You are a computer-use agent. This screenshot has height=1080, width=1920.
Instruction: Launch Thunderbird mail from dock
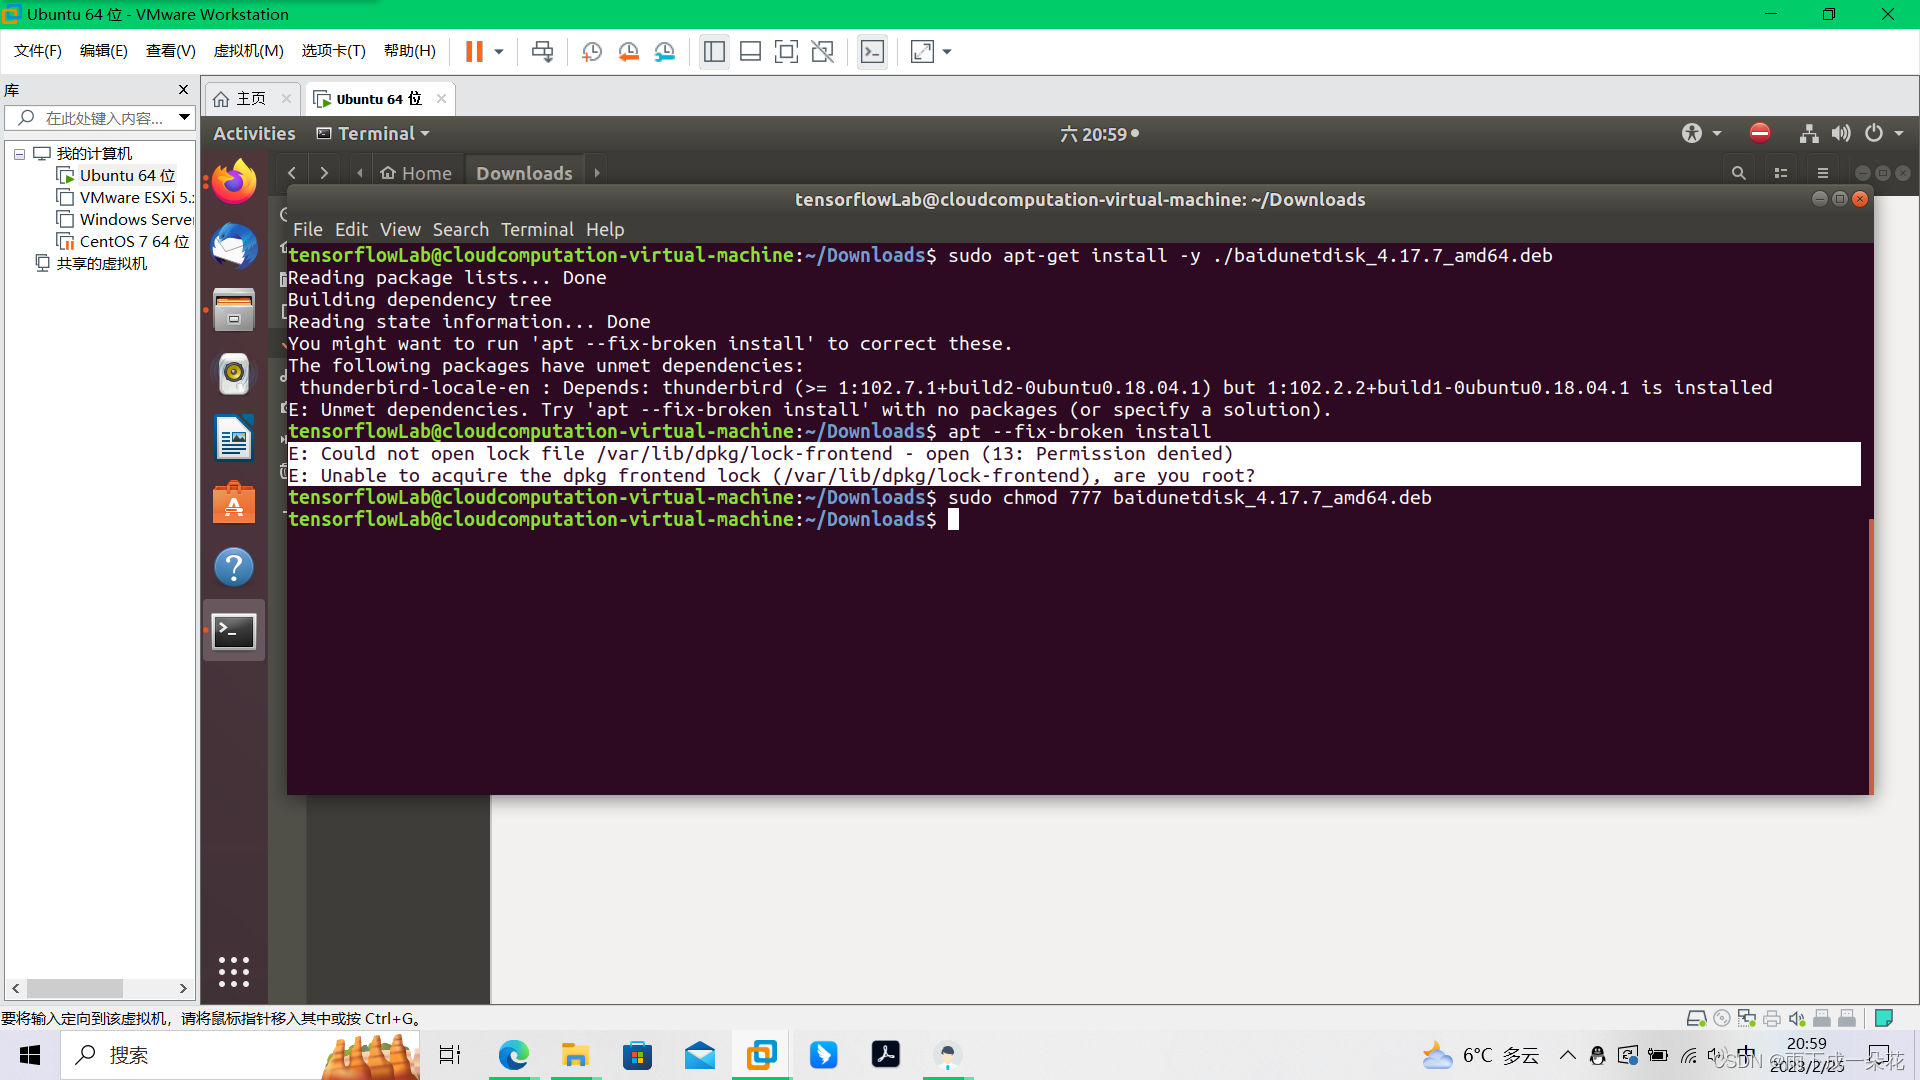234,246
